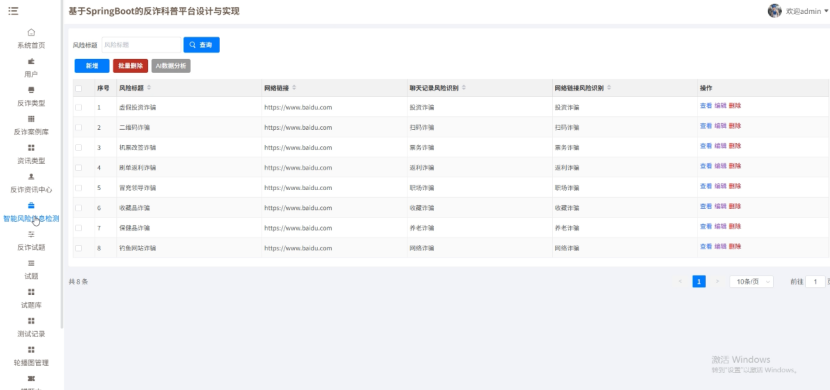Image resolution: width=830 pixels, height=390 pixels.
Task: Check the box for row 4 刷单返利诈骗
Action: tap(78, 168)
